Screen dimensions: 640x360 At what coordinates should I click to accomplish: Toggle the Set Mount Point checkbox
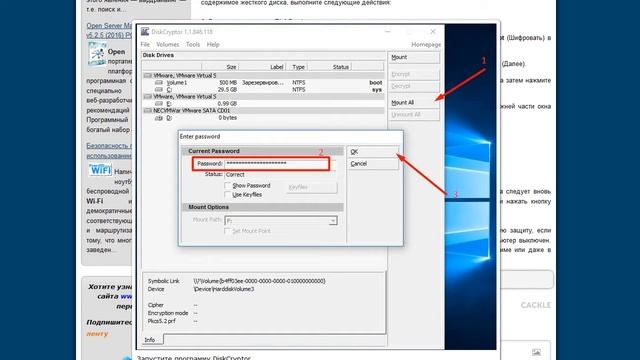pos(227,231)
